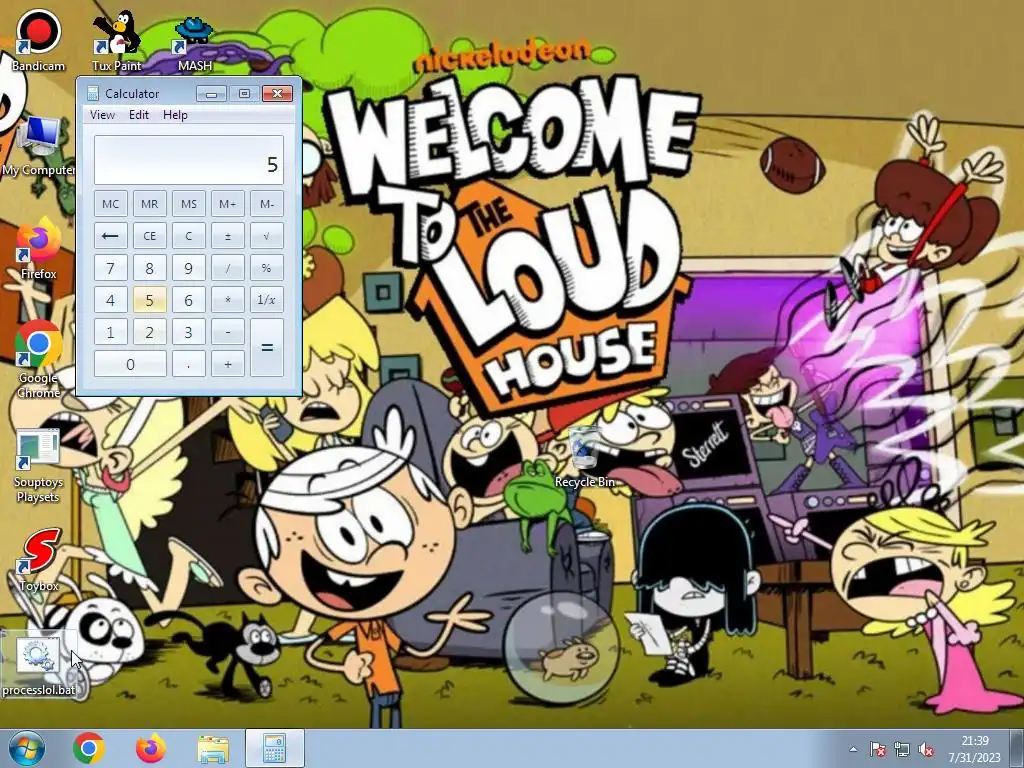The width and height of the screenshot is (1024, 768).
Task: Click the C clear button
Action: tap(189, 236)
